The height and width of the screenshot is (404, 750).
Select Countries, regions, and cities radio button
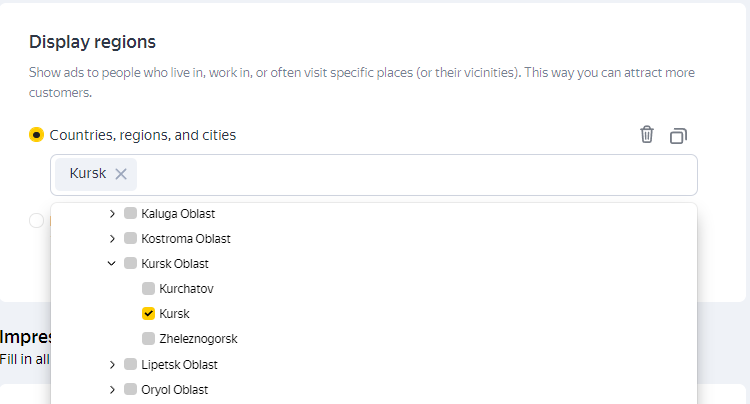(x=37, y=134)
